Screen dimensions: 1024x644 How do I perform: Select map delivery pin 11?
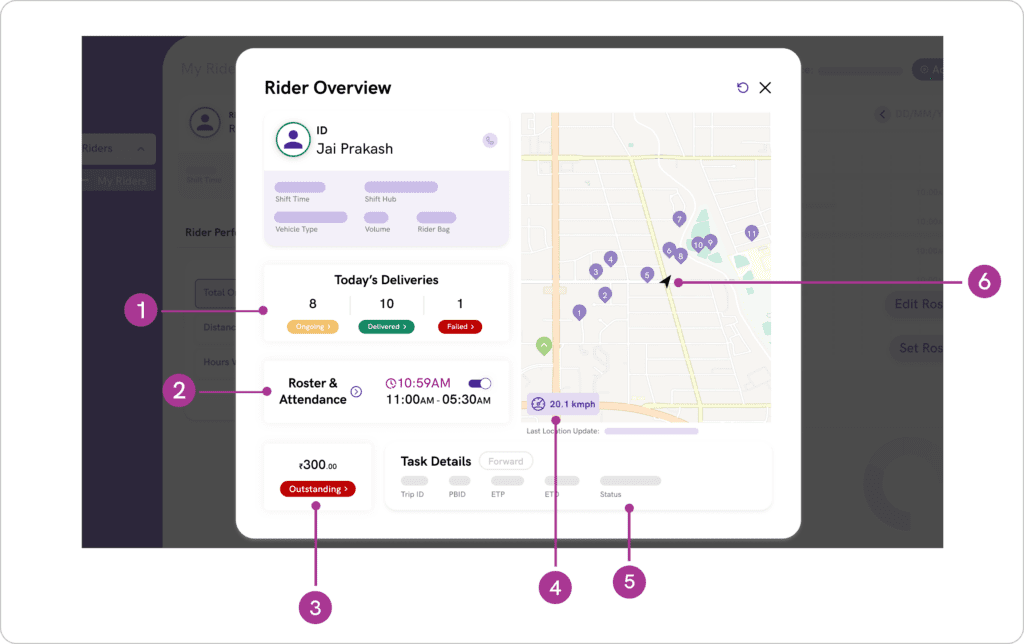pos(752,233)
